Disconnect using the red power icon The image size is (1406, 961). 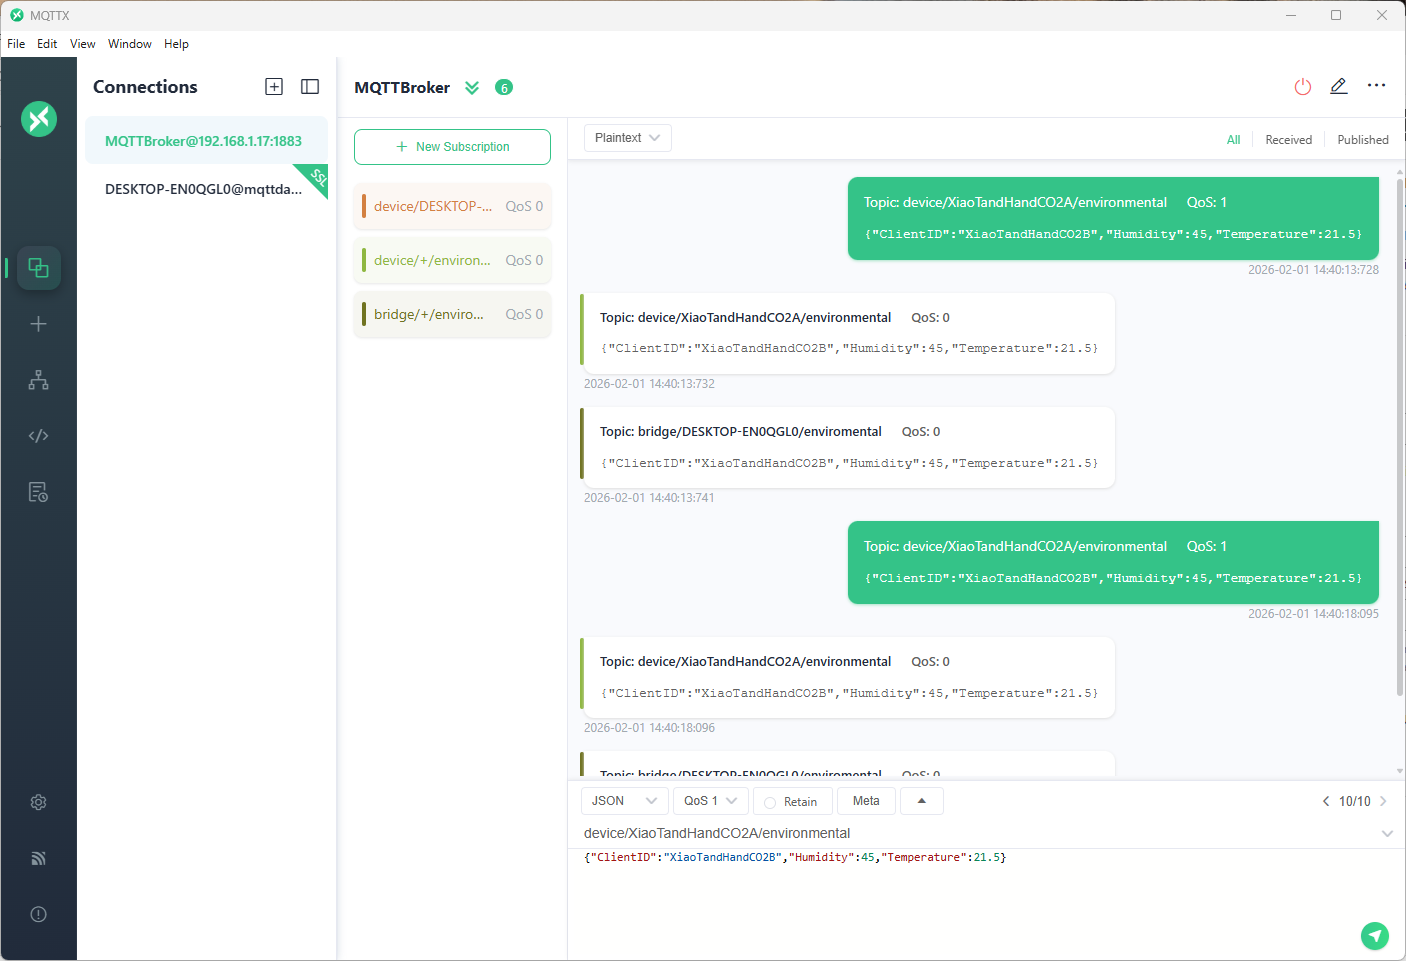1302,87
